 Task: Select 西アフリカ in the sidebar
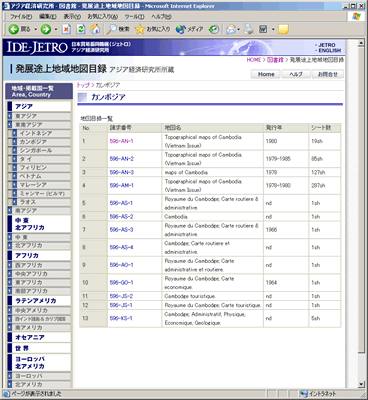click(x=39, y=265)
